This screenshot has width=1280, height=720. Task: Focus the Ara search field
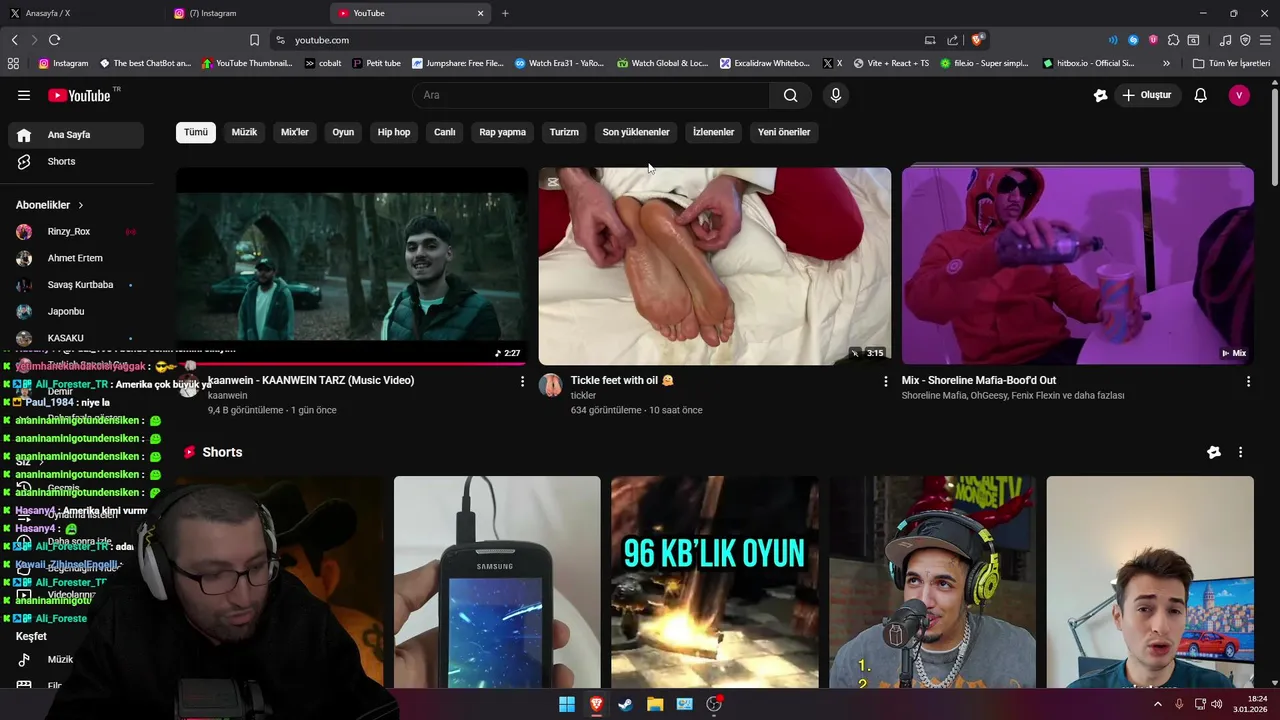click(x=591, y=95)
